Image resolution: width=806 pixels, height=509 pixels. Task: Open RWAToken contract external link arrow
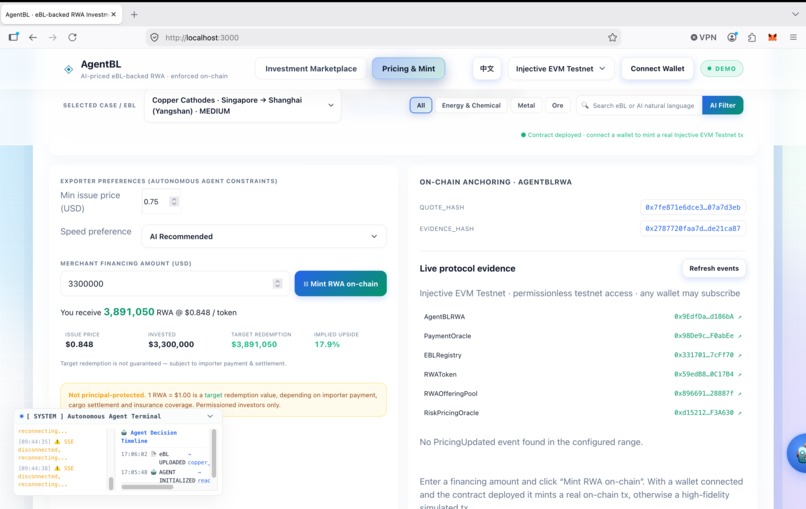point(740,375)
